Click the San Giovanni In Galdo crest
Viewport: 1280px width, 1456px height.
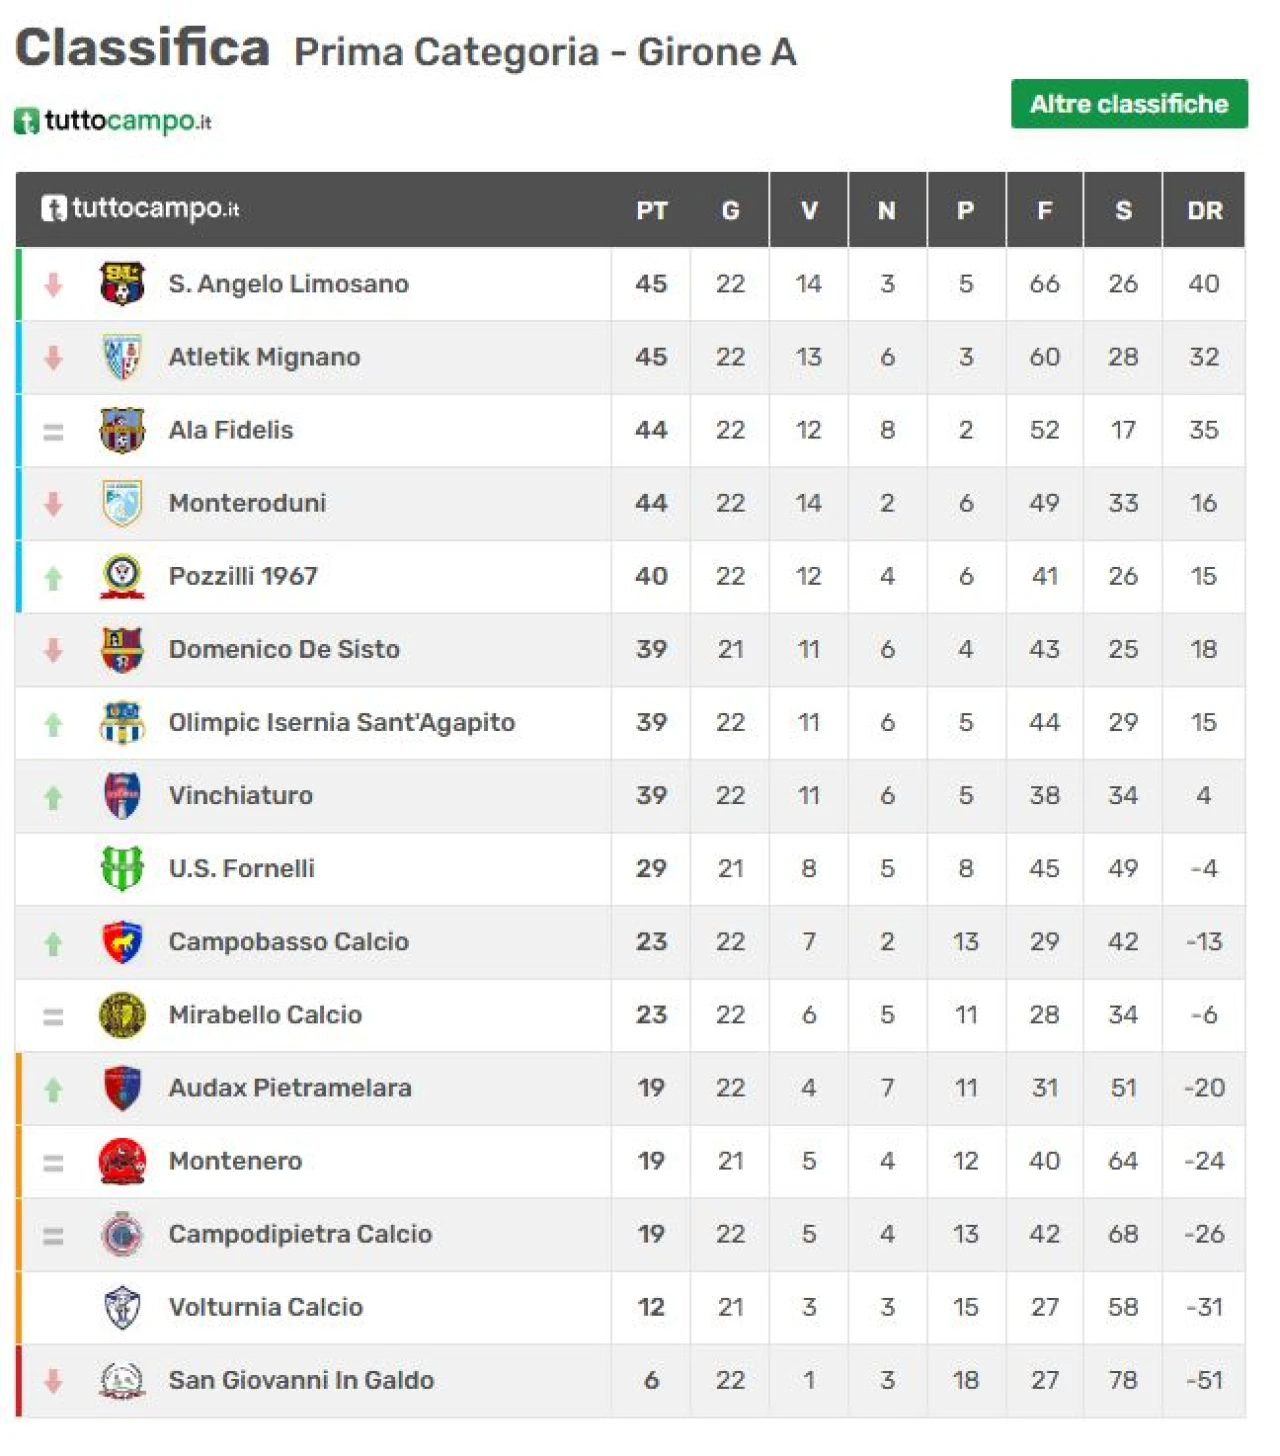(x=122, y=1380)
